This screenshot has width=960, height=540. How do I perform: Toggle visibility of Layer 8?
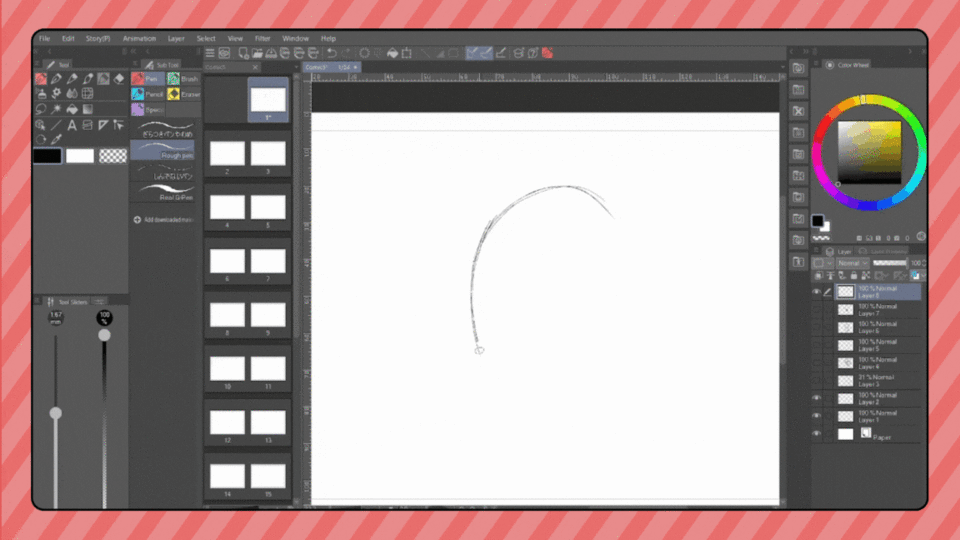point(816,292)
